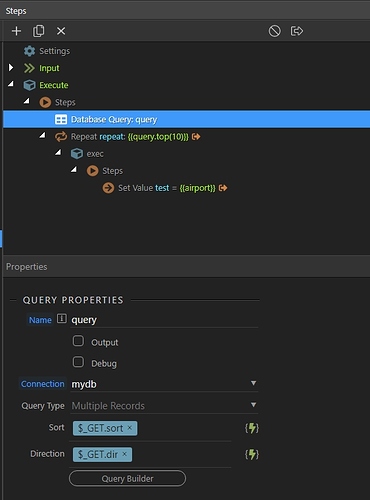The height and width of the screenshot is (500, 370).
Task: Select the Database Query: query step
Action: coord(186,119)
